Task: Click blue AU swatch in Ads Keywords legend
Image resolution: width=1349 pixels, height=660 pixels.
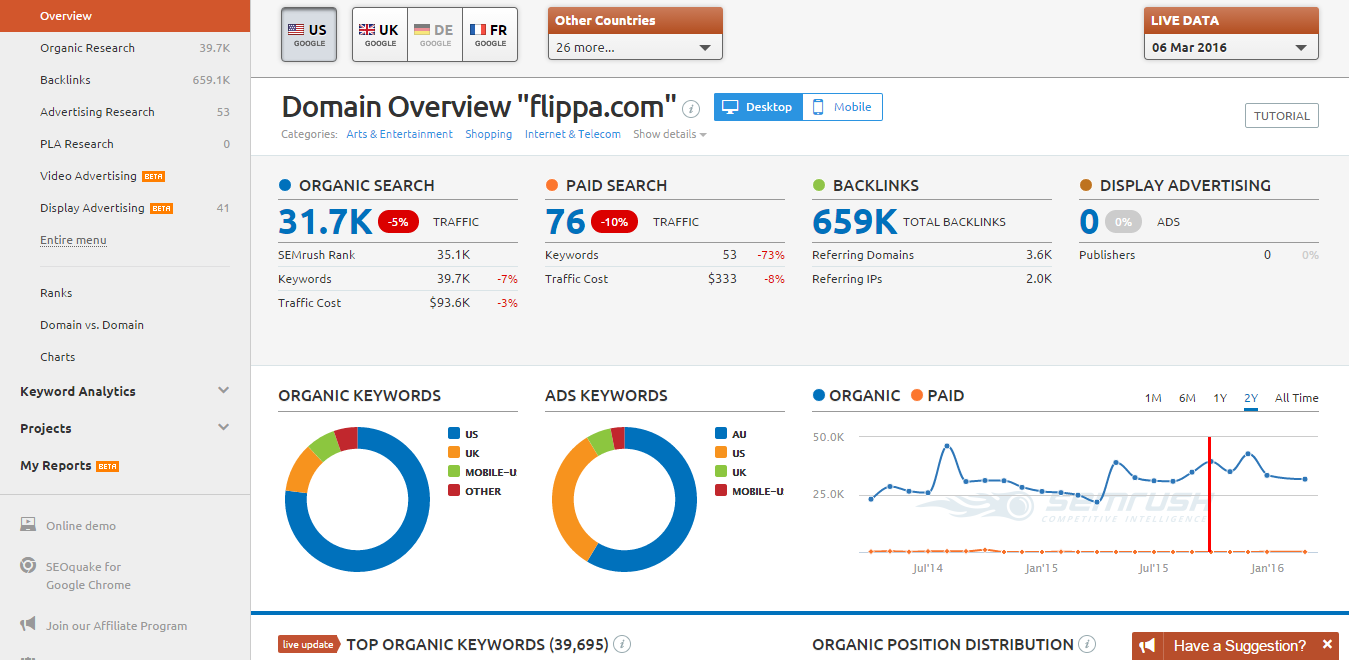Action: click(721, 434)
